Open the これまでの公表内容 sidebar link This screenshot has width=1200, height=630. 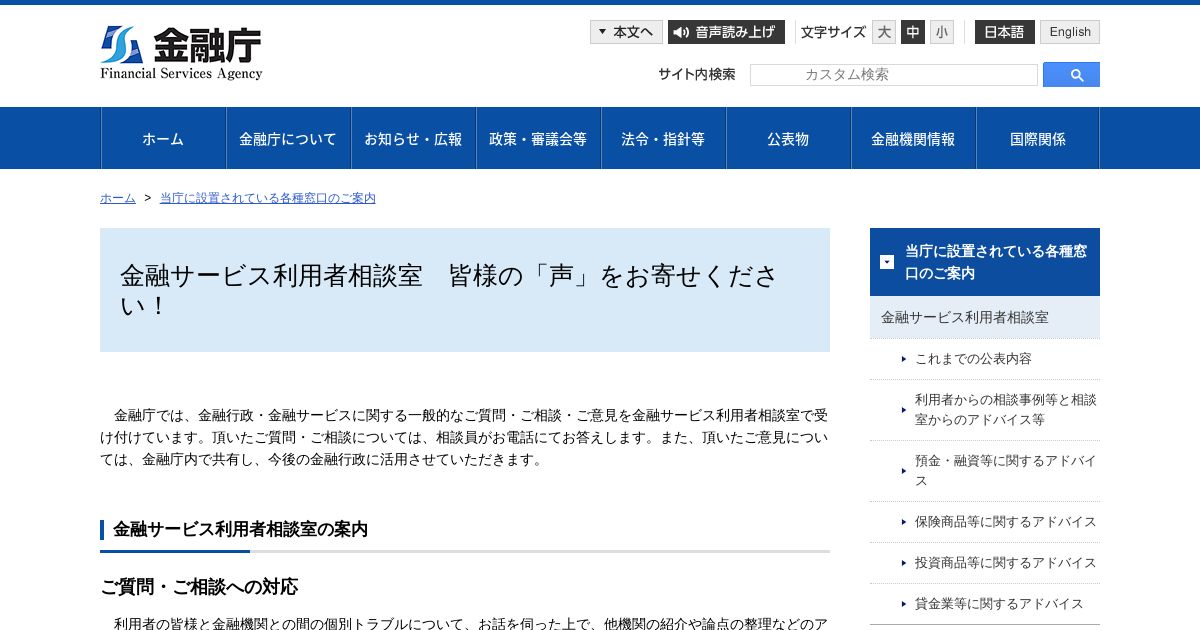(x=973, y=358)
